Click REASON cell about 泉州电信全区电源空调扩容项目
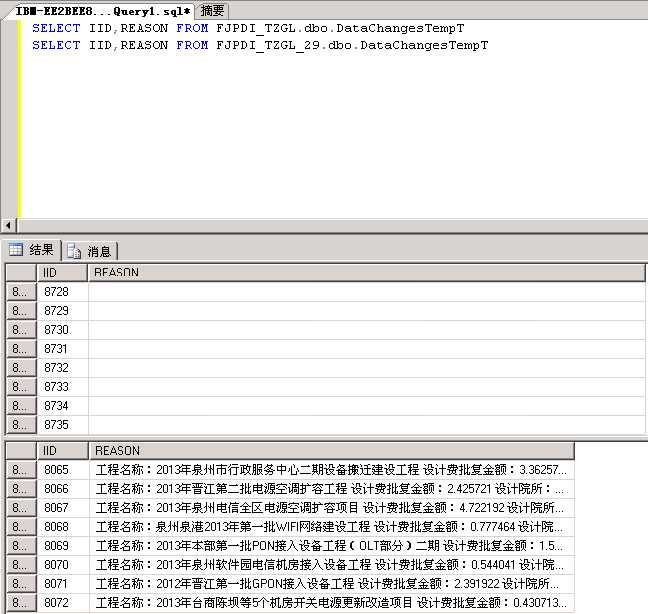The width and height of the screenshot is (648, 614). click(331, 508)
